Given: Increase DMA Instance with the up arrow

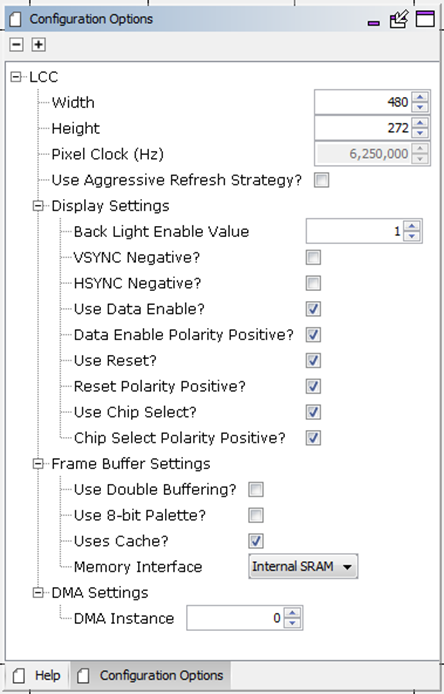Looking at the screenshot, I should 292,613.
